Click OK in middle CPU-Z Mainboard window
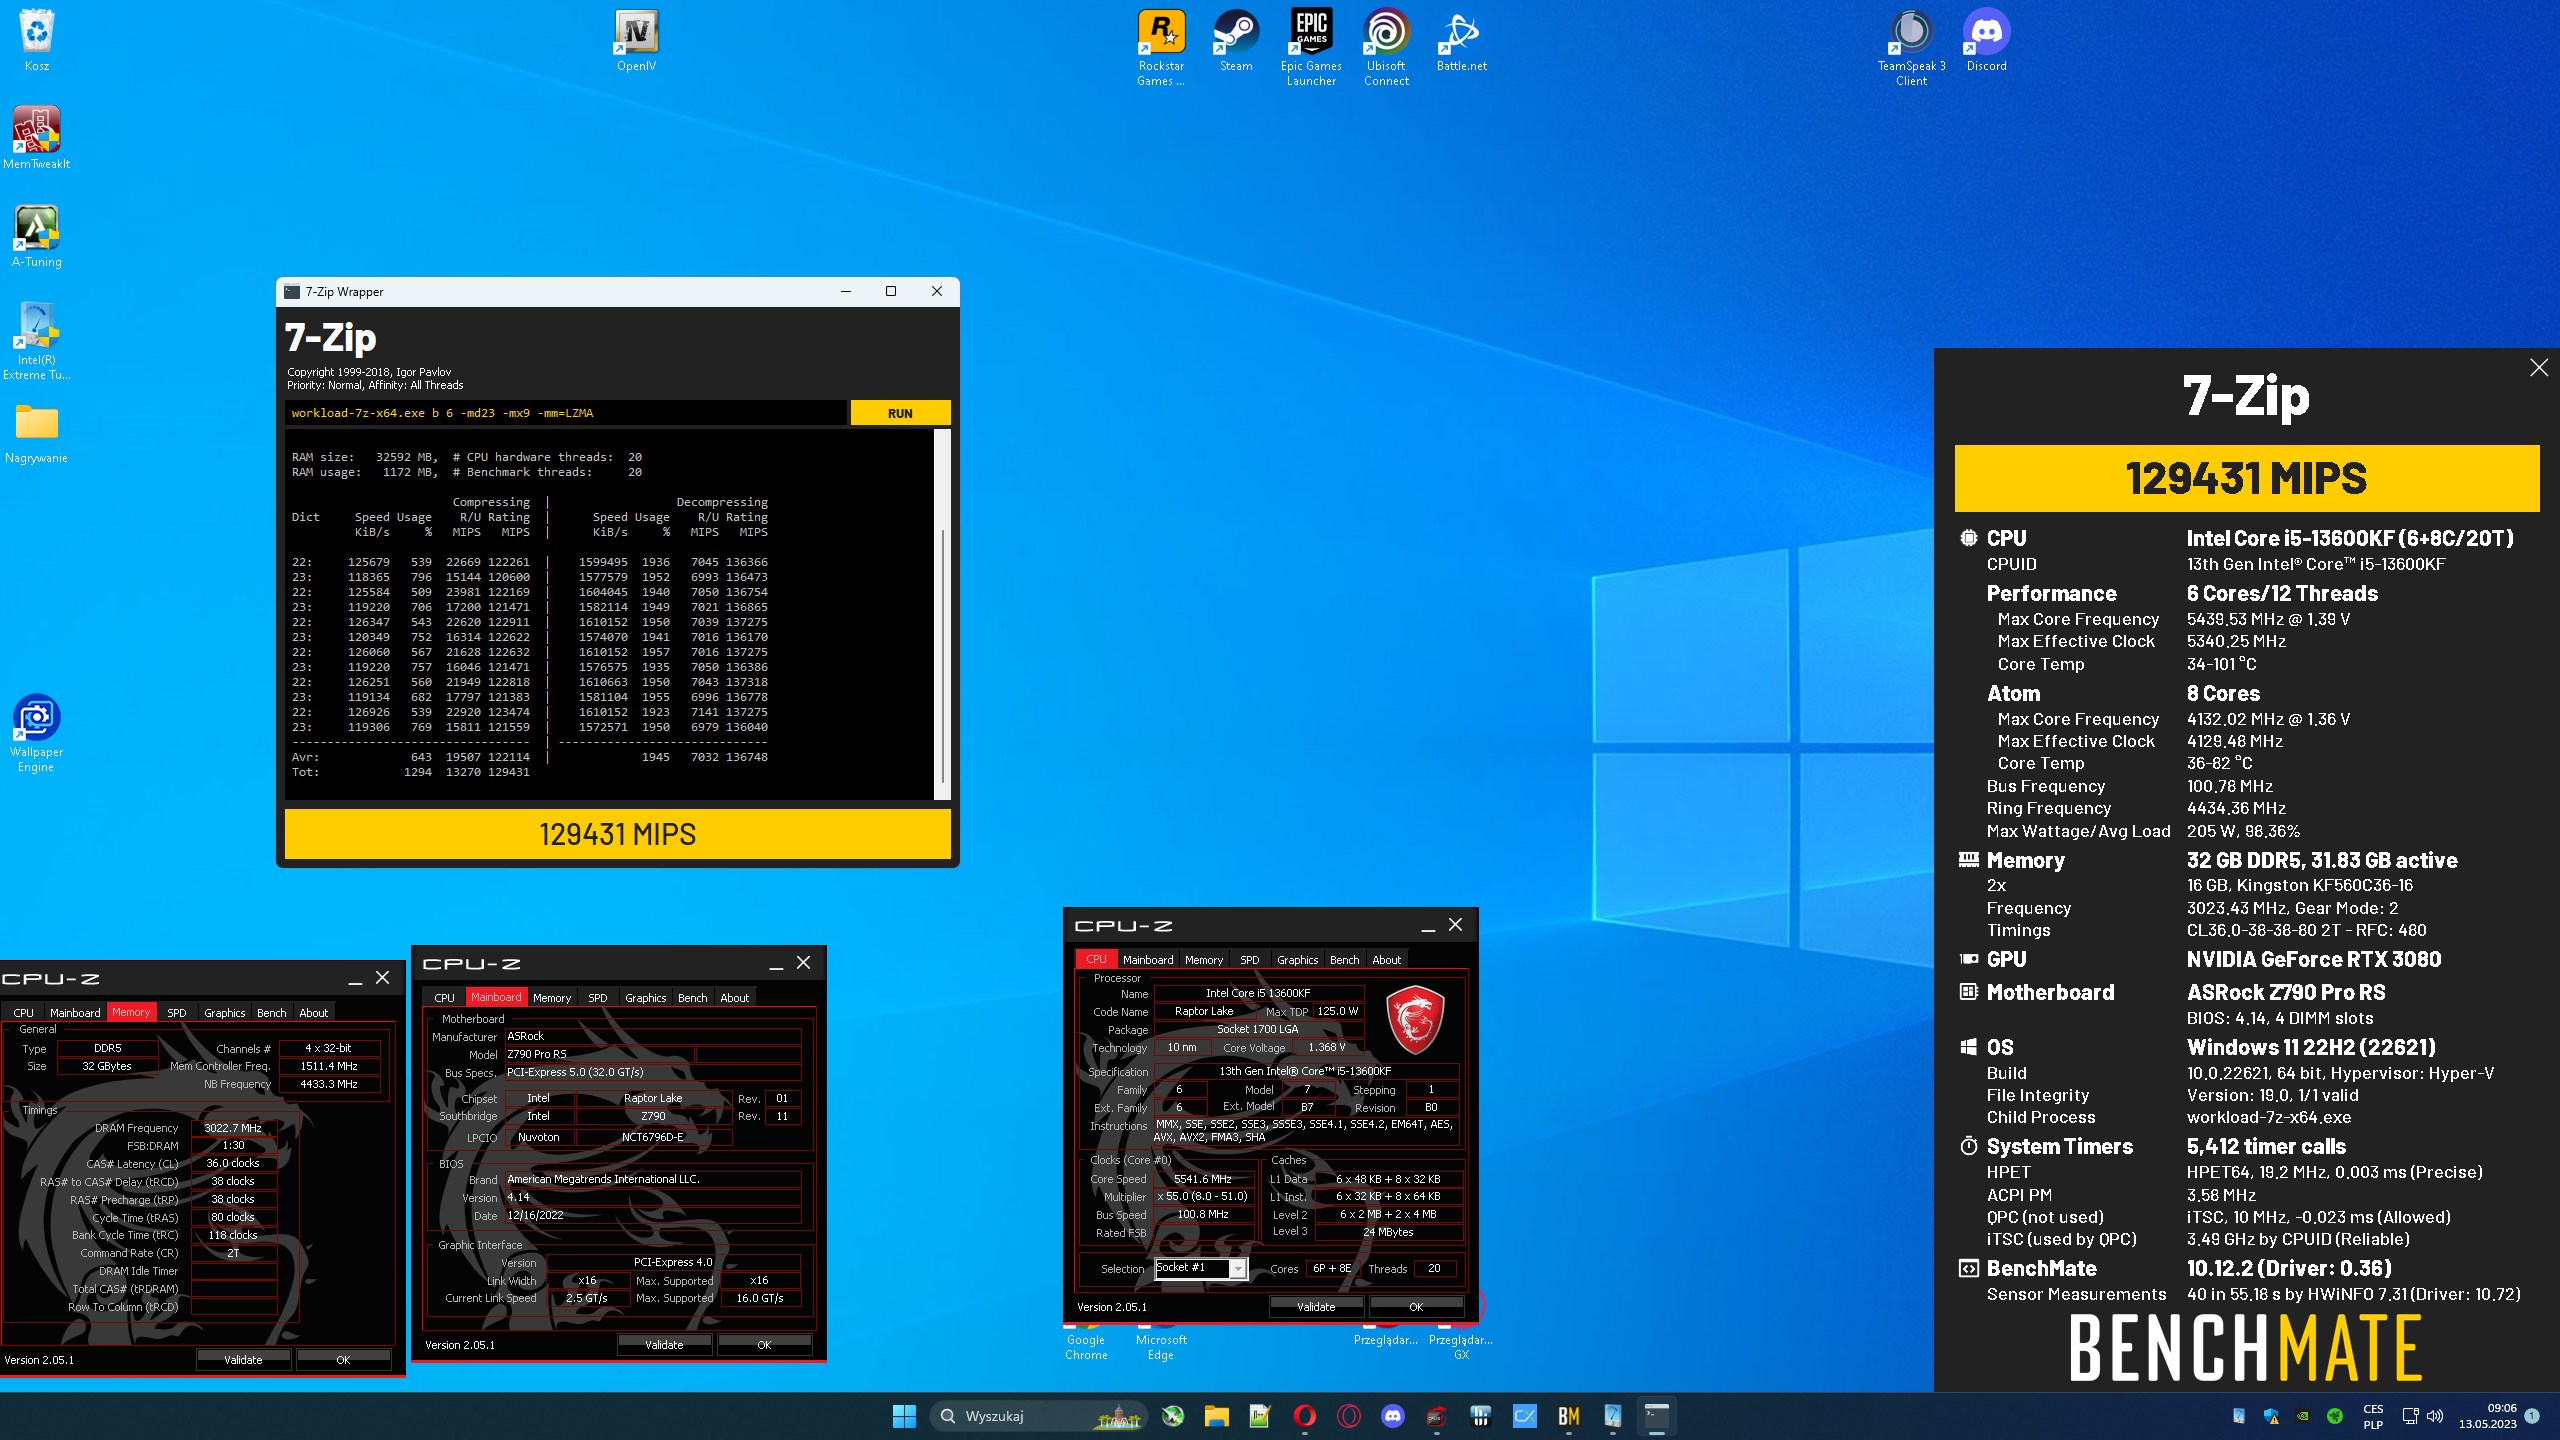This screenshot has width=2560, height=1440. [764, 1345]
